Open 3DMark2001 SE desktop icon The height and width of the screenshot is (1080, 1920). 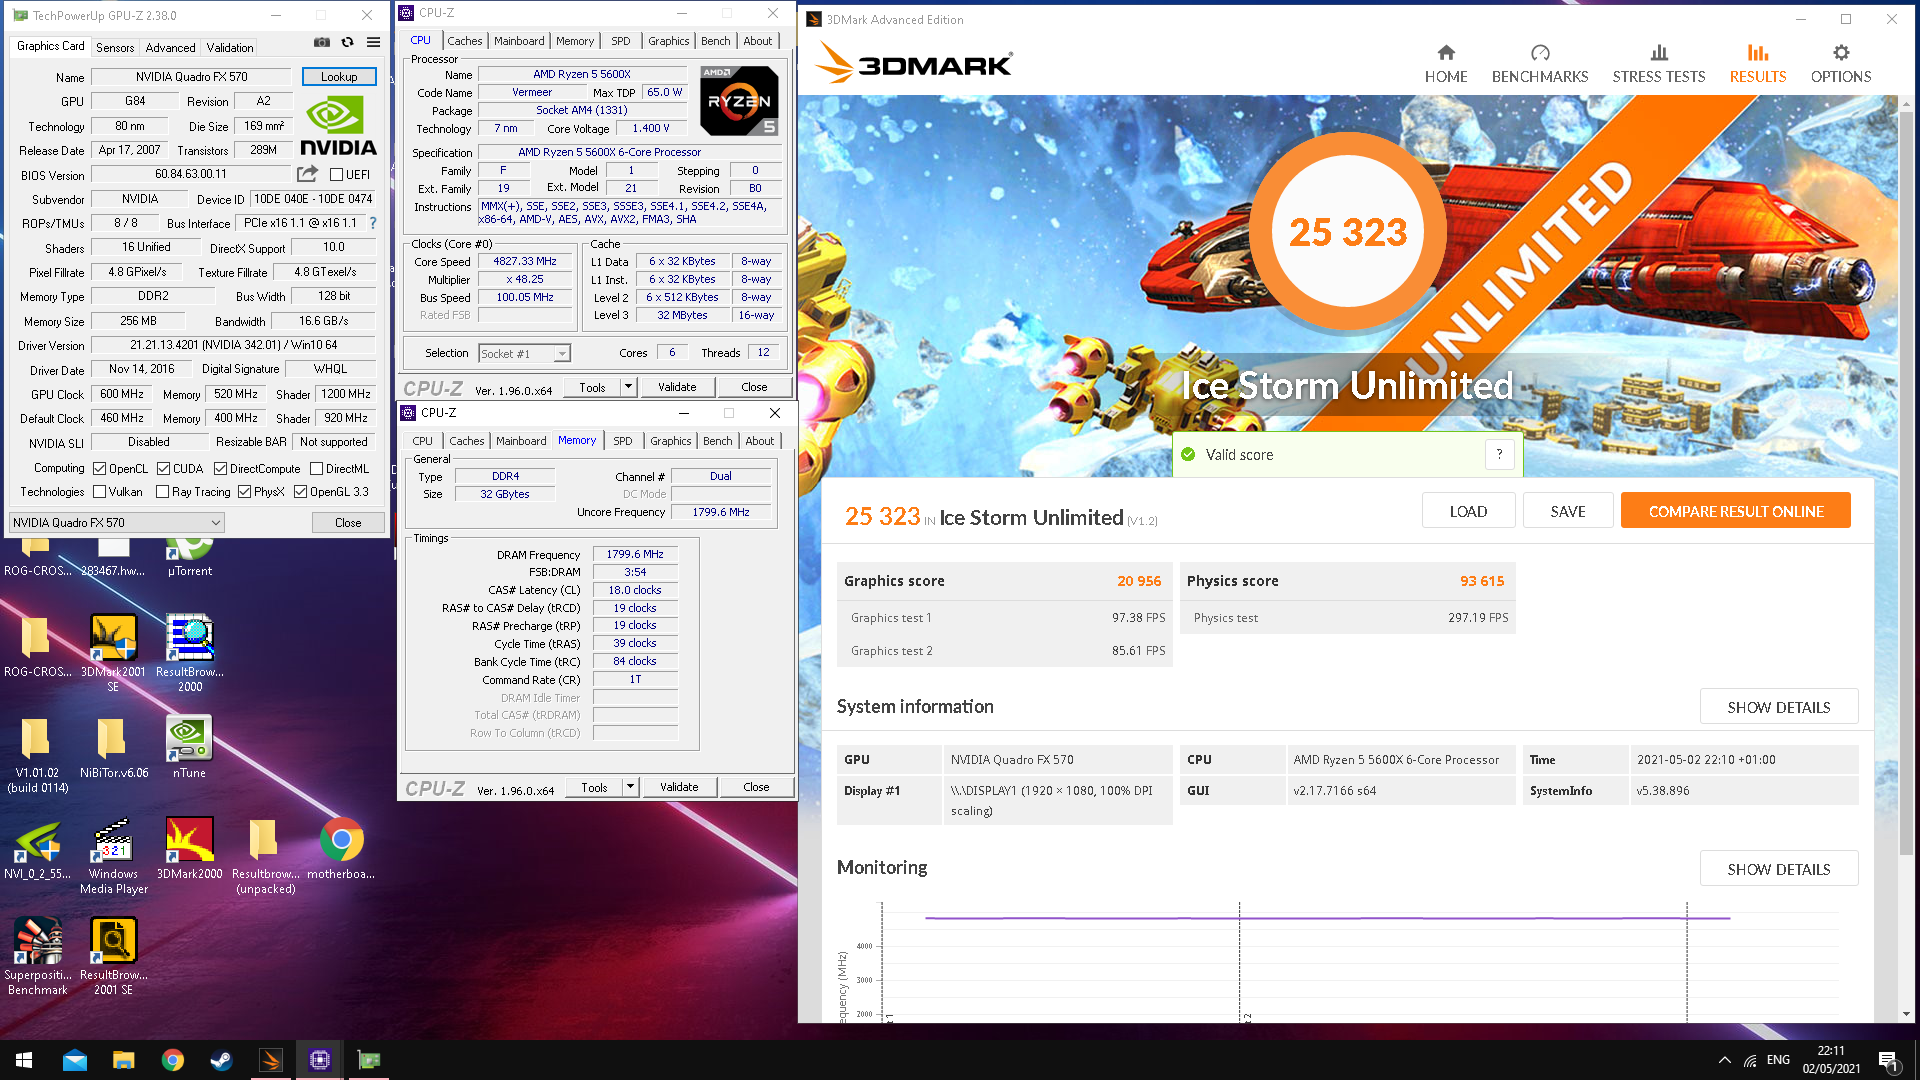tap(113, 652)
